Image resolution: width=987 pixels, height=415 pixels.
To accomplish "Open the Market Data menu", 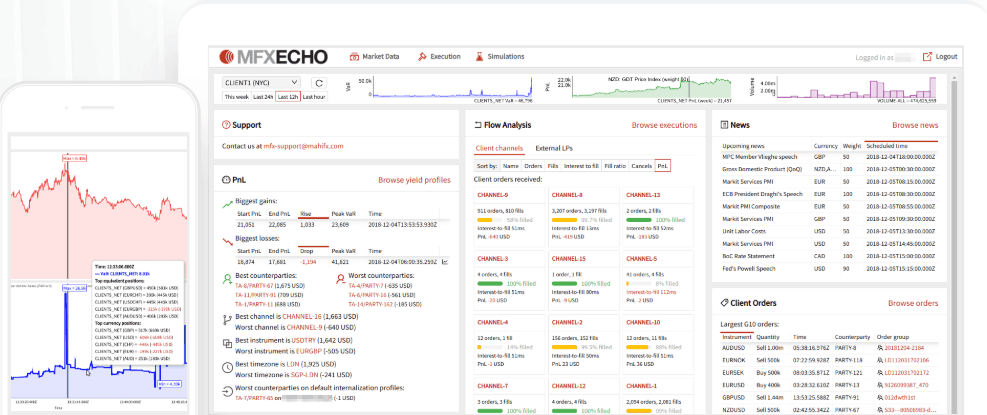I will point(374,57).
